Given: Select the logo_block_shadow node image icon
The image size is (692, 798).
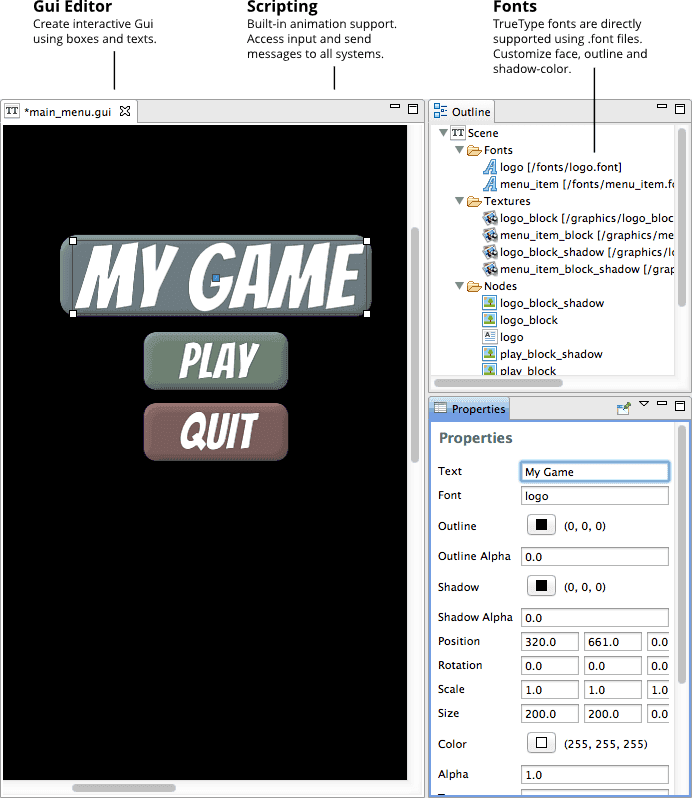Looking at the screenshot, I should click(x=490, y=303).
